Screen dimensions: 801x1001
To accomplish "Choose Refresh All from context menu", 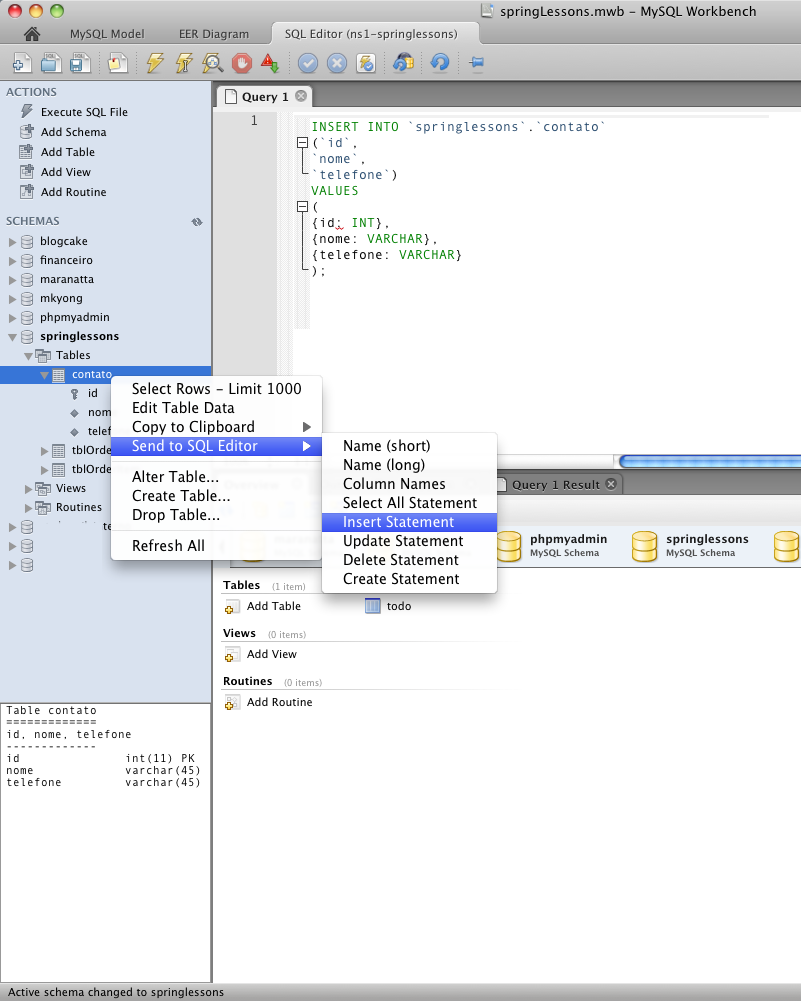I will pos(216,546).
